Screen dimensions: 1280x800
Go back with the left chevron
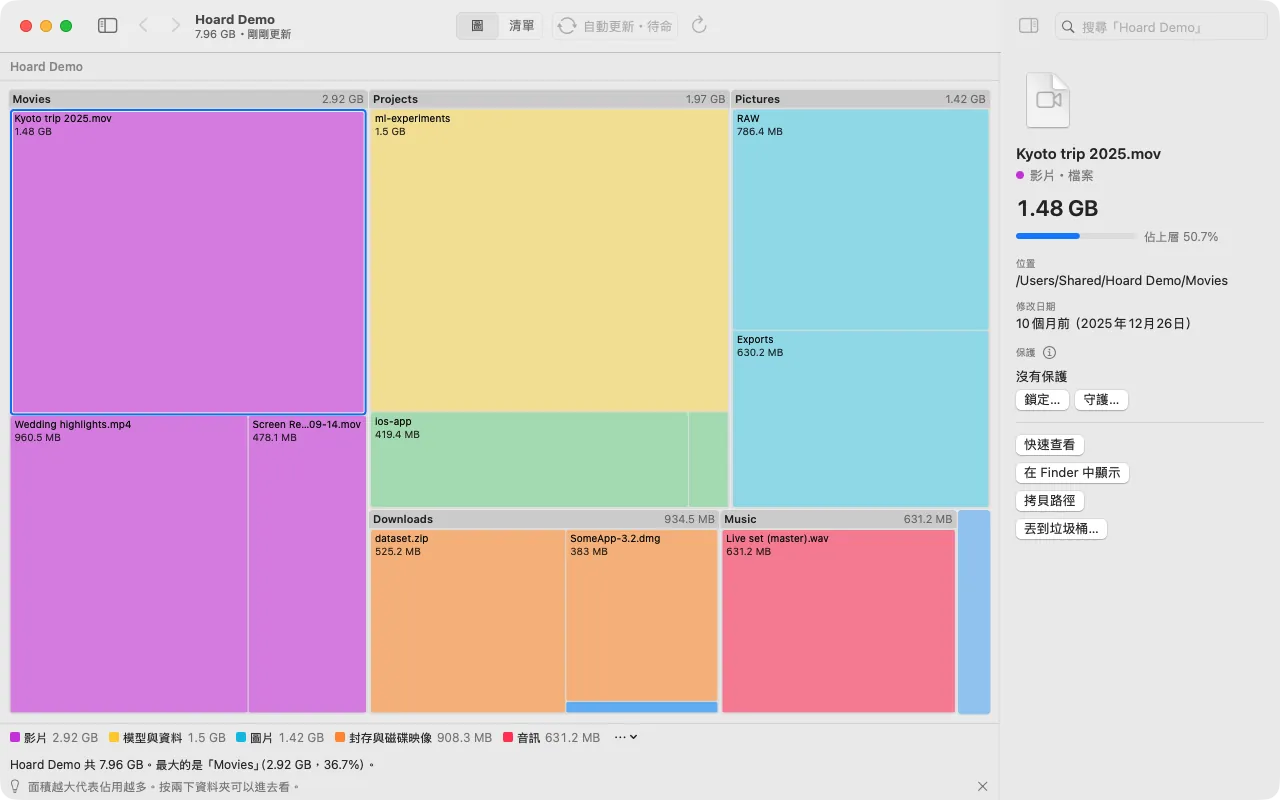click(143, 26)
